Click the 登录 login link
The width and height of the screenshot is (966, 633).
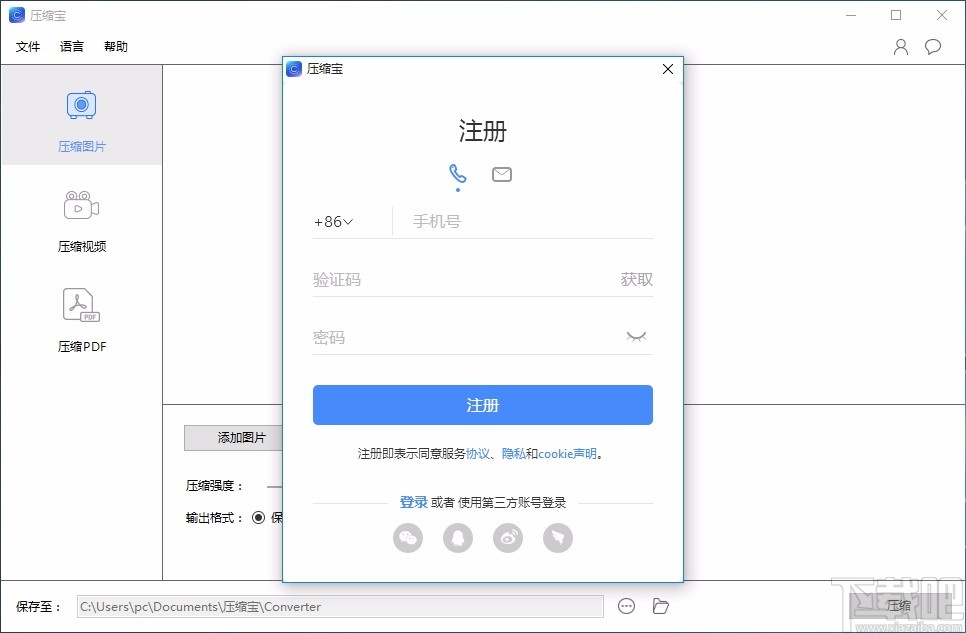click(x=413, y=502)
